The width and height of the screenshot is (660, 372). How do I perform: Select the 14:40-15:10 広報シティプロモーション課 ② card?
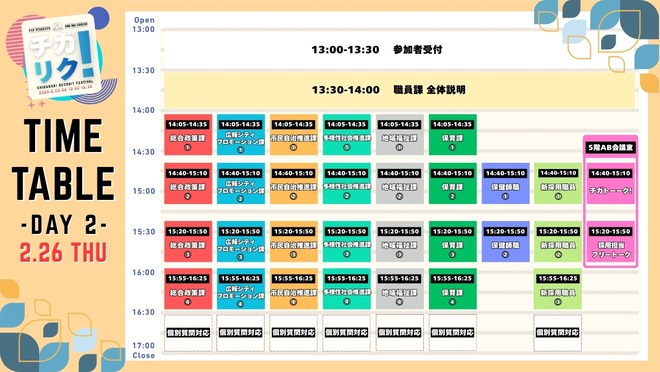[x=241, y=183]
